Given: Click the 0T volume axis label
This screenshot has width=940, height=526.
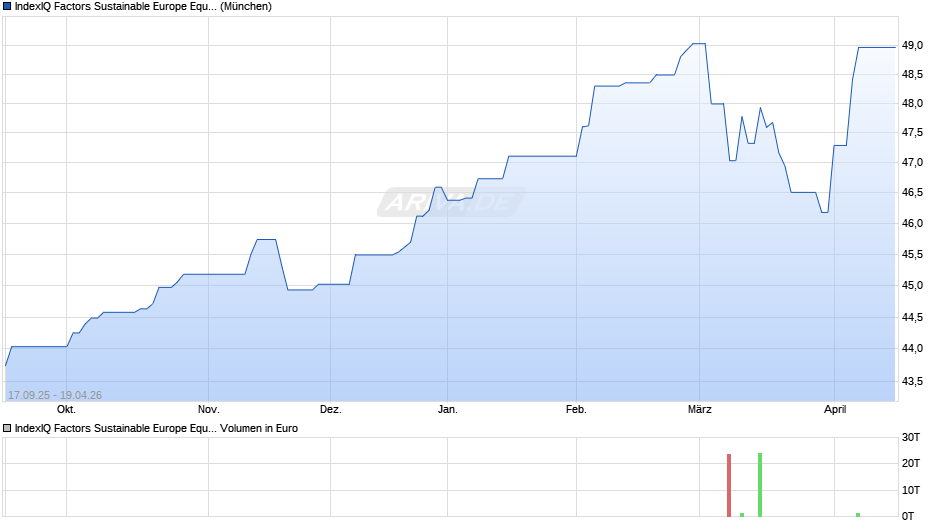Looking at the screenshot, I should 908,516.
